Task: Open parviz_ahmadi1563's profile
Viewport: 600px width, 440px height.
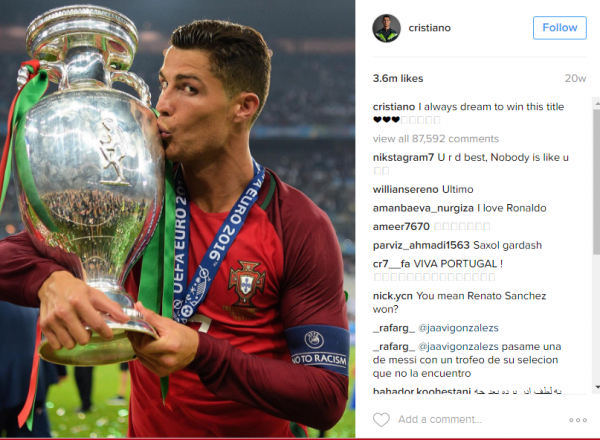Action: coord(421,245)
